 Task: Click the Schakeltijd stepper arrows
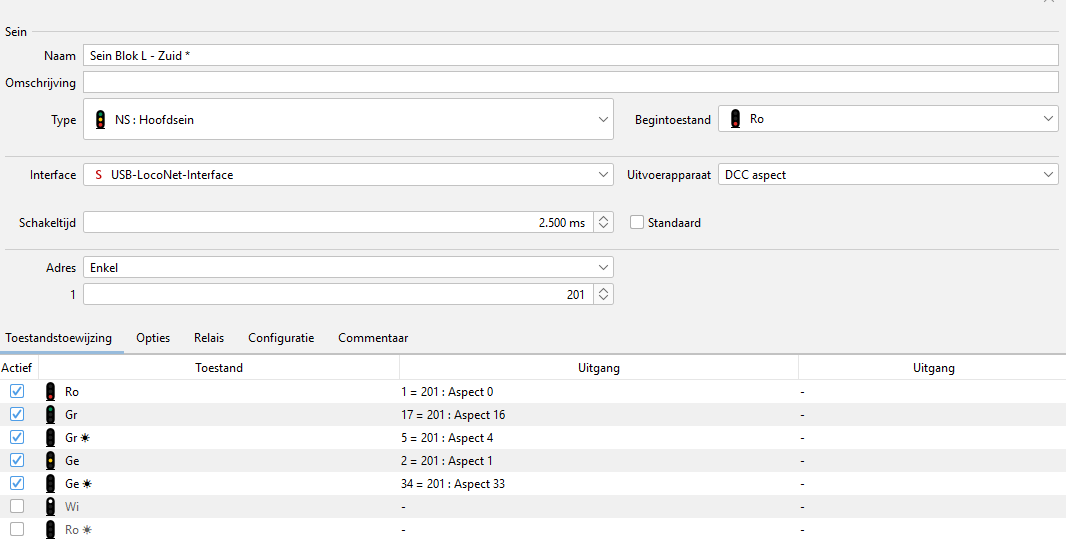pos(603,223)
